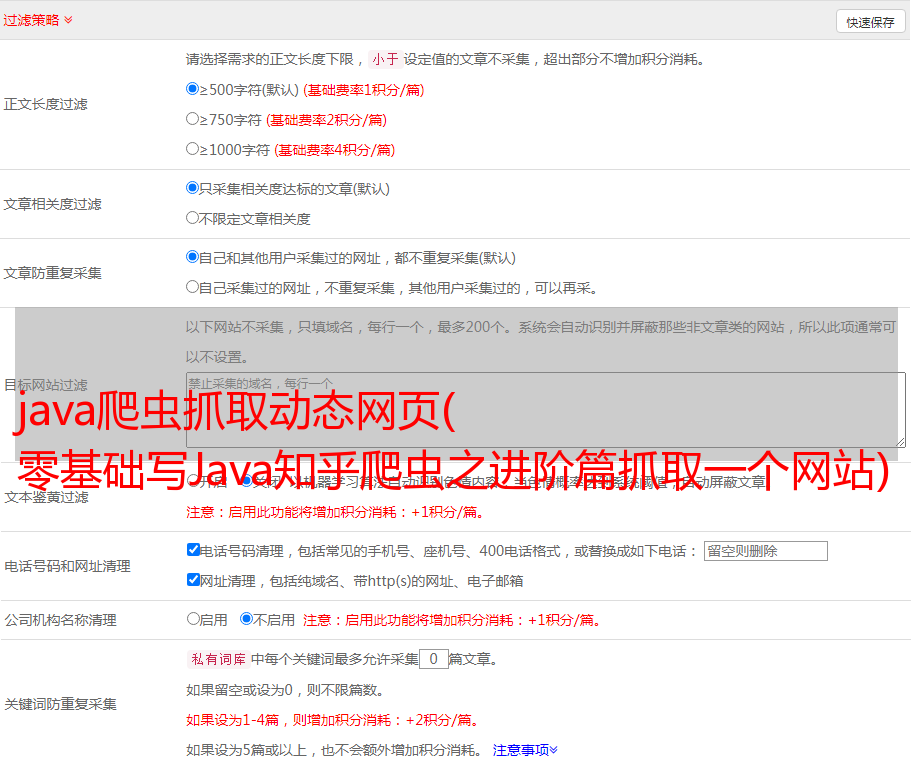Screen dimensions: 912x768
Task: Choose 不限定文章相关度 option
Action: [193, 218]
